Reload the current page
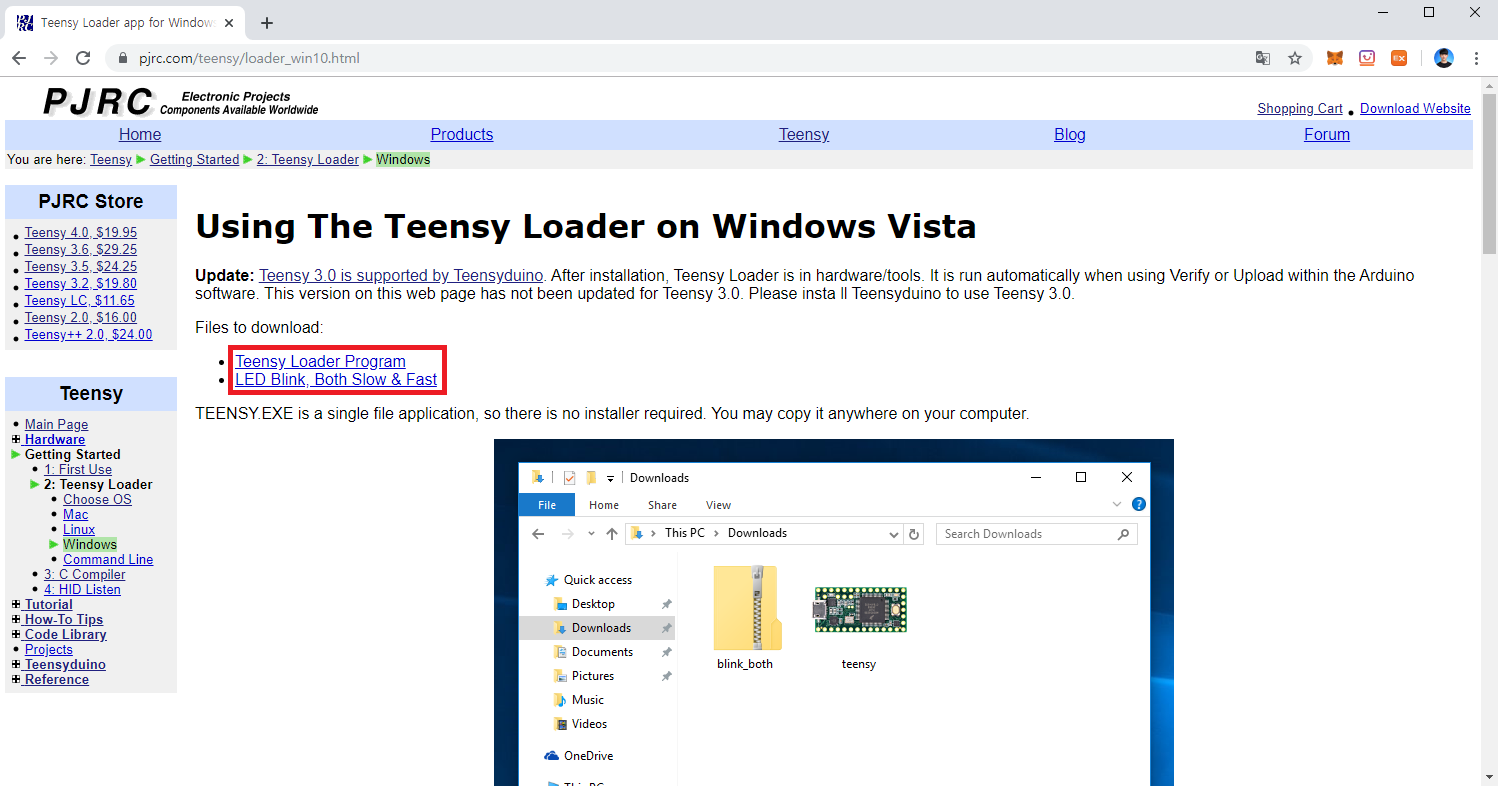 [83, 58]
